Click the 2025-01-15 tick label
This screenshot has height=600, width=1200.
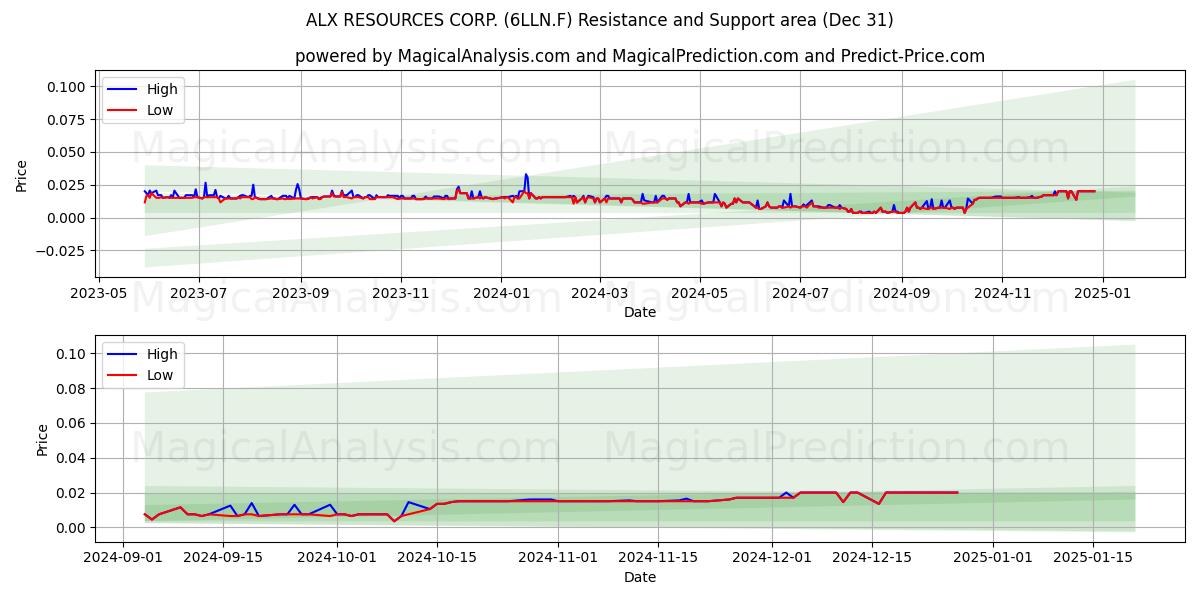point(1092,559)
